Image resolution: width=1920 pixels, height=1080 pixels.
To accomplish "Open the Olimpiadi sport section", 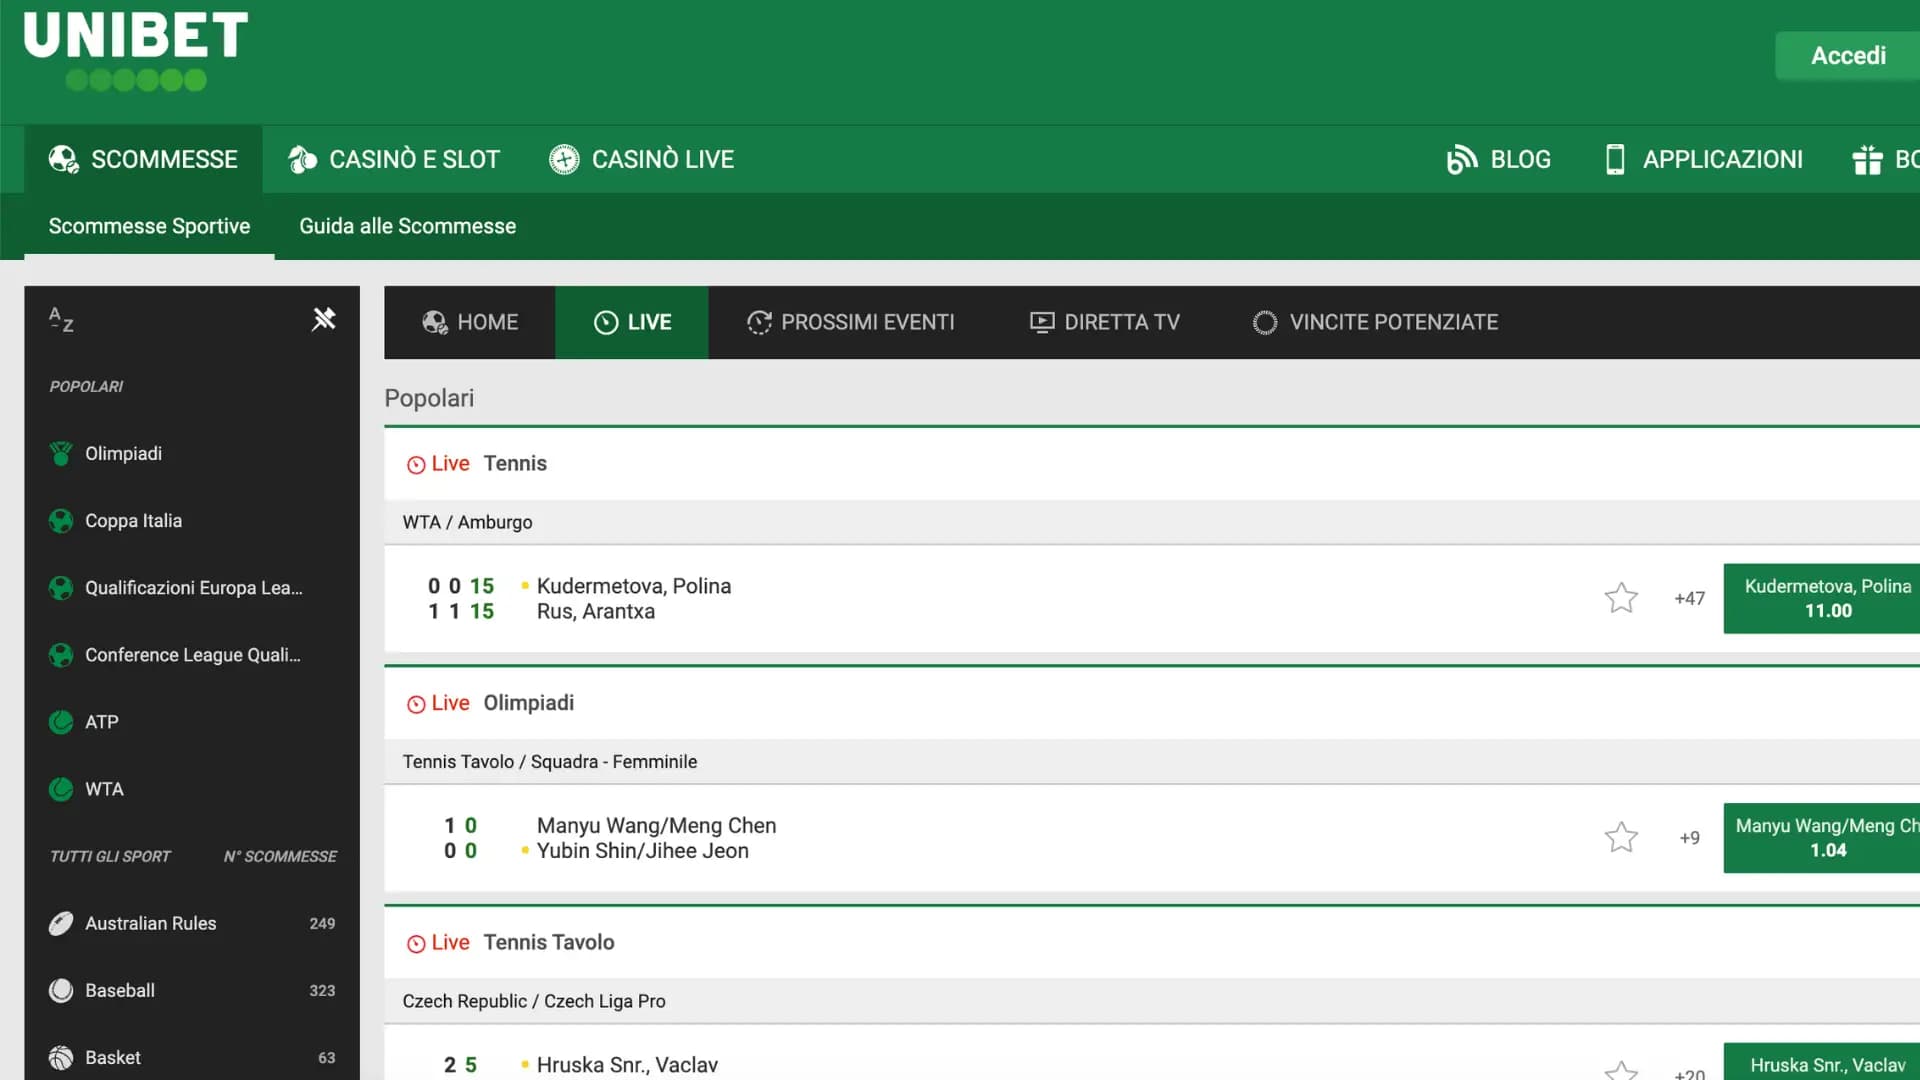I will (123, 453).
